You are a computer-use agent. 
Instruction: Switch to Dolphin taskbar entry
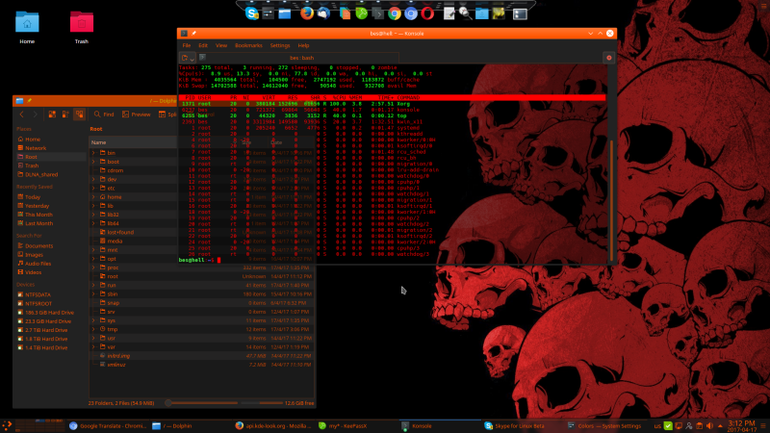pyautogui.click(x=192, y=426)
